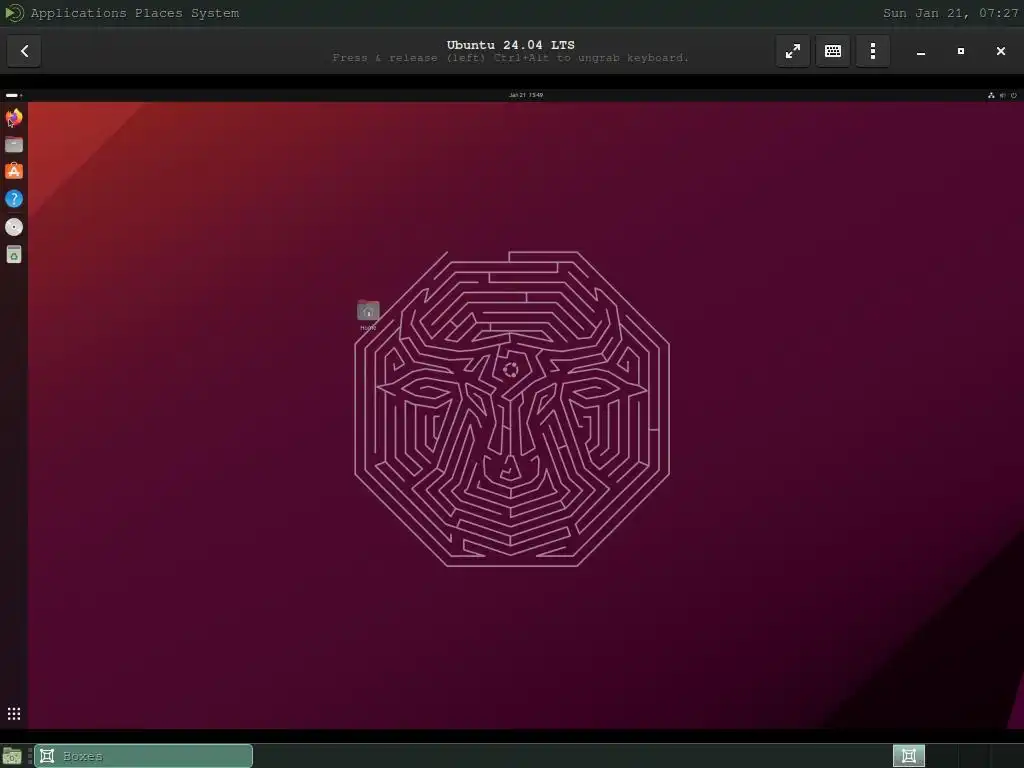Open the Home folder desktop icon
Image resolution: width=1024 pixels, height=768 pixels.
[368, 314]
